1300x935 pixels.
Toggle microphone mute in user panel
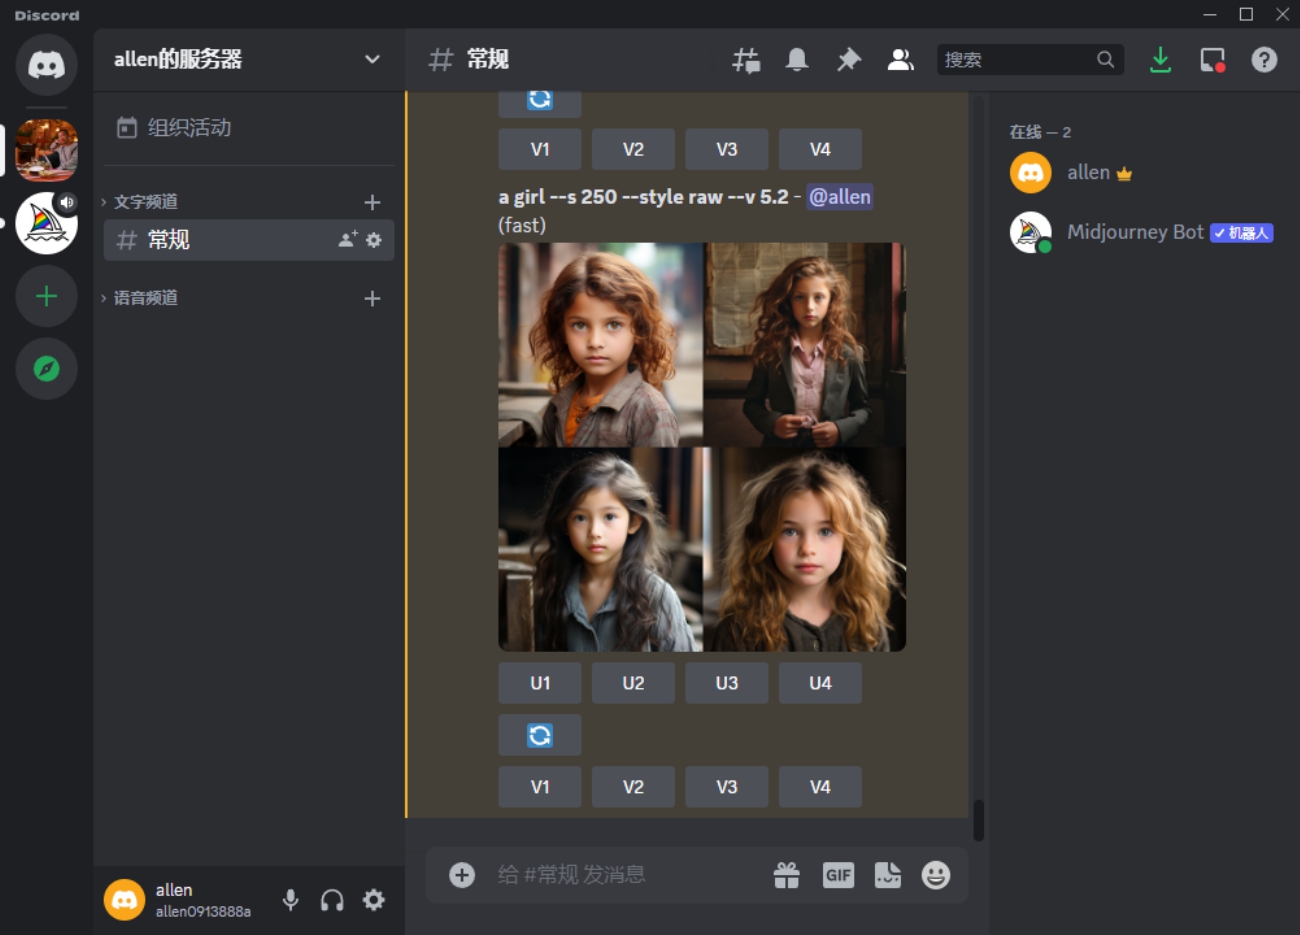(x=290, y=900)
